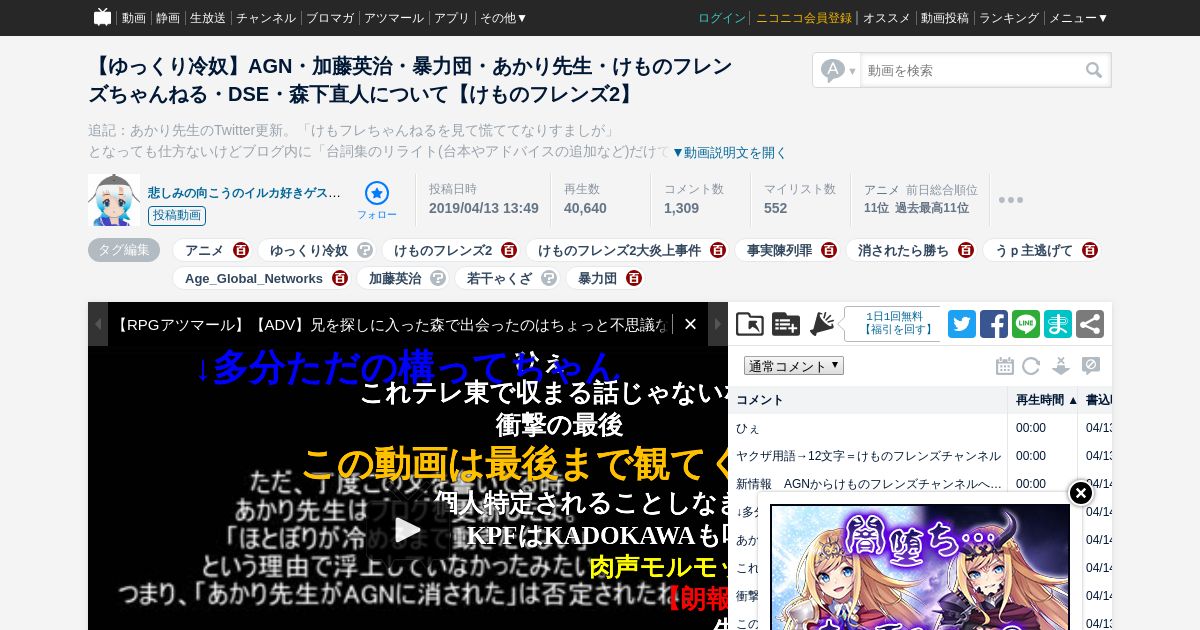This screenshot has height=630, width=1200.
Task: Open 静画 in top navigation
Action: click(x=168, y=18)
